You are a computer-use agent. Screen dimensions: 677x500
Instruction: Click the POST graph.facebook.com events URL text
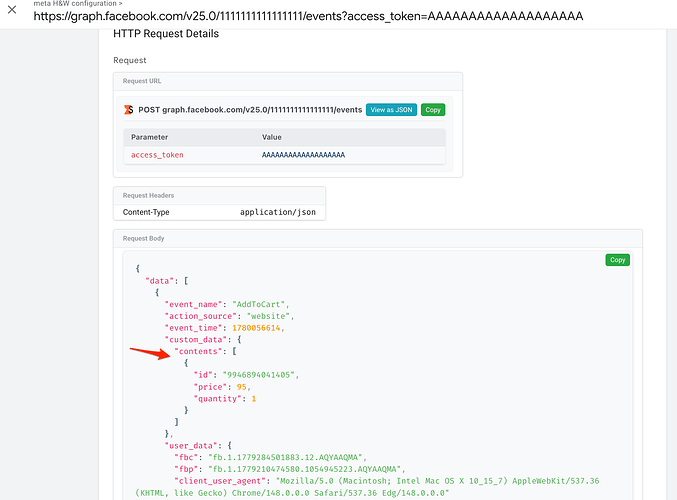coord(250,110)
